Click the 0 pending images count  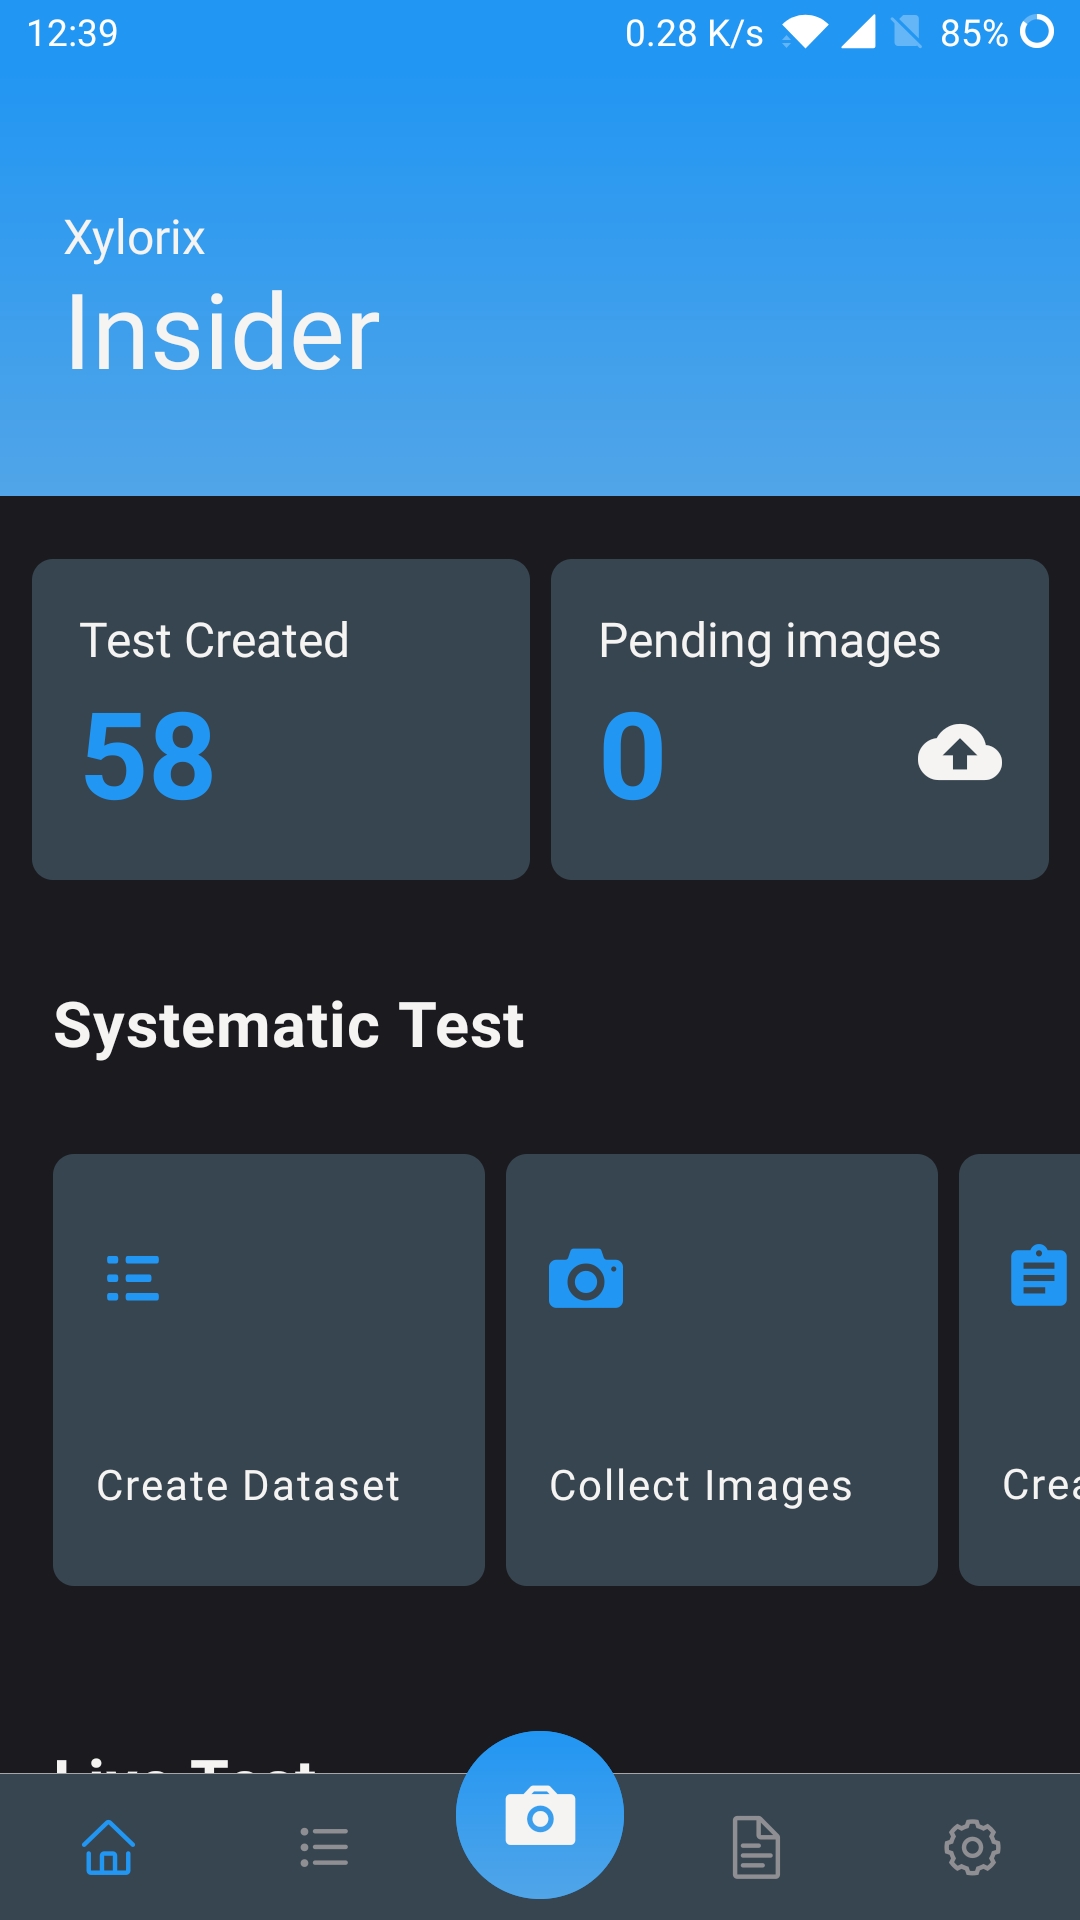coord(632,756)
